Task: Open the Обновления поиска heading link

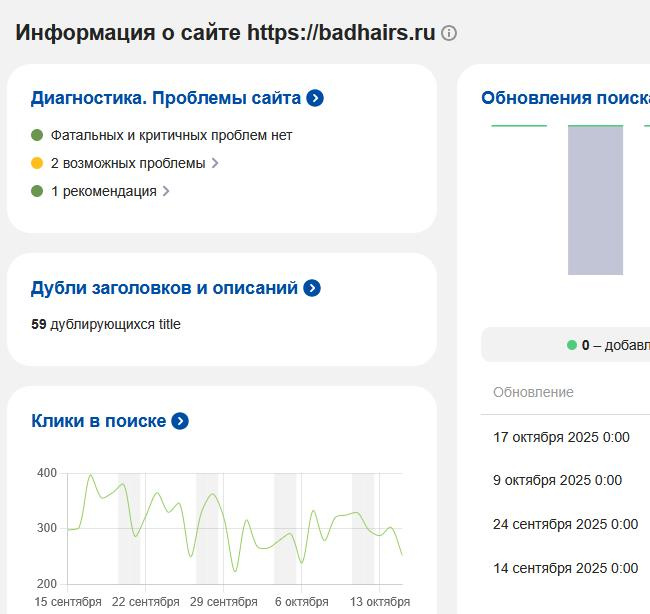Action: tap(565, 98)
